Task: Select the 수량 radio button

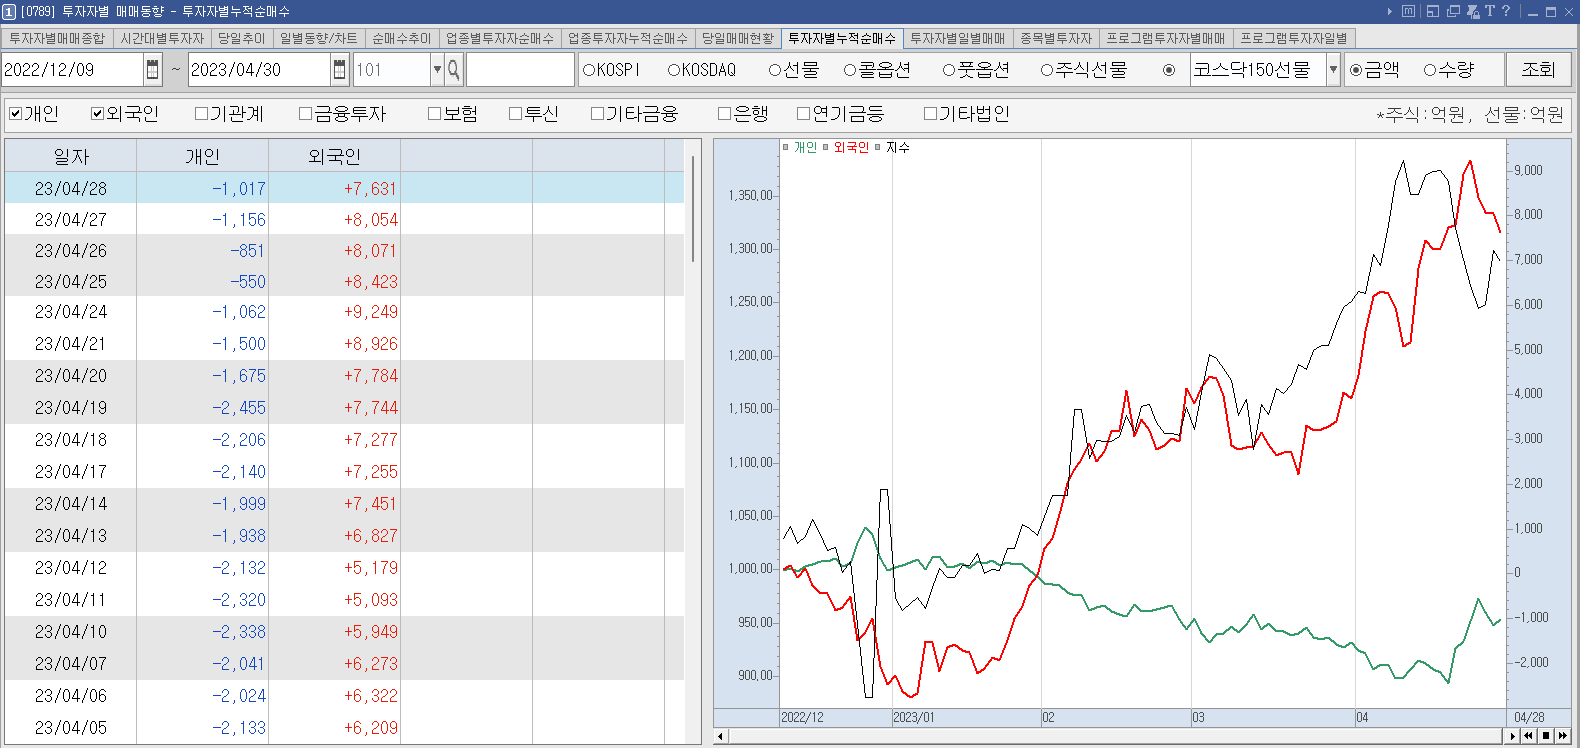Action: coord(1430,70)
